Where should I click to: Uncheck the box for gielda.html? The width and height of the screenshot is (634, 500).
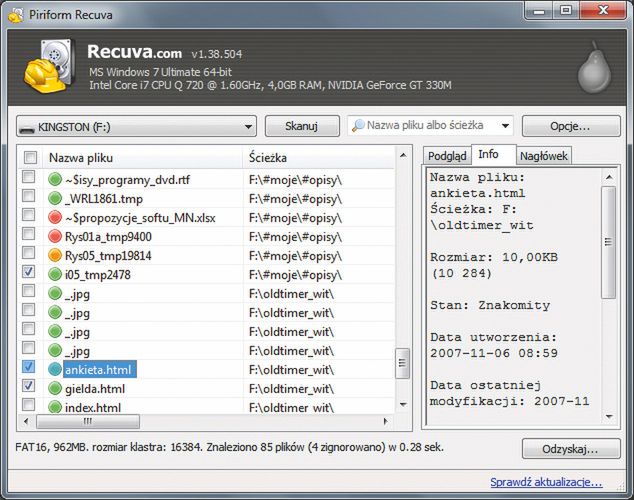[28, 386]
